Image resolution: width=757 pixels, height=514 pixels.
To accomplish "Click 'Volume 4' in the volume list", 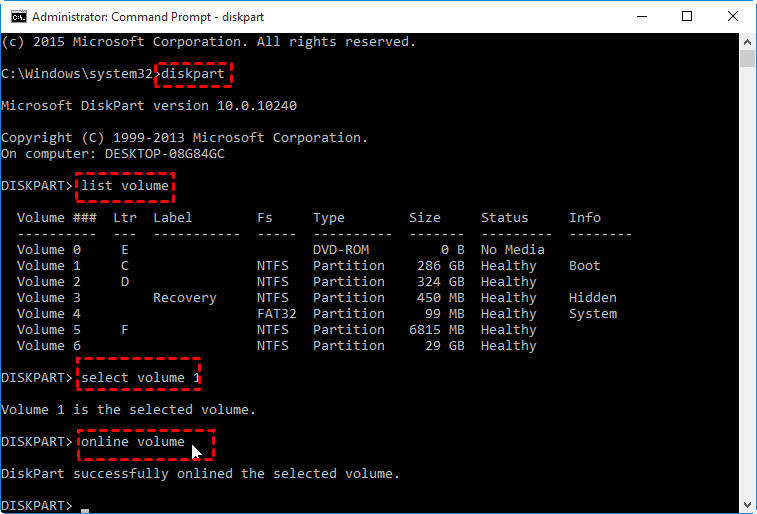I will pos(49,314).
